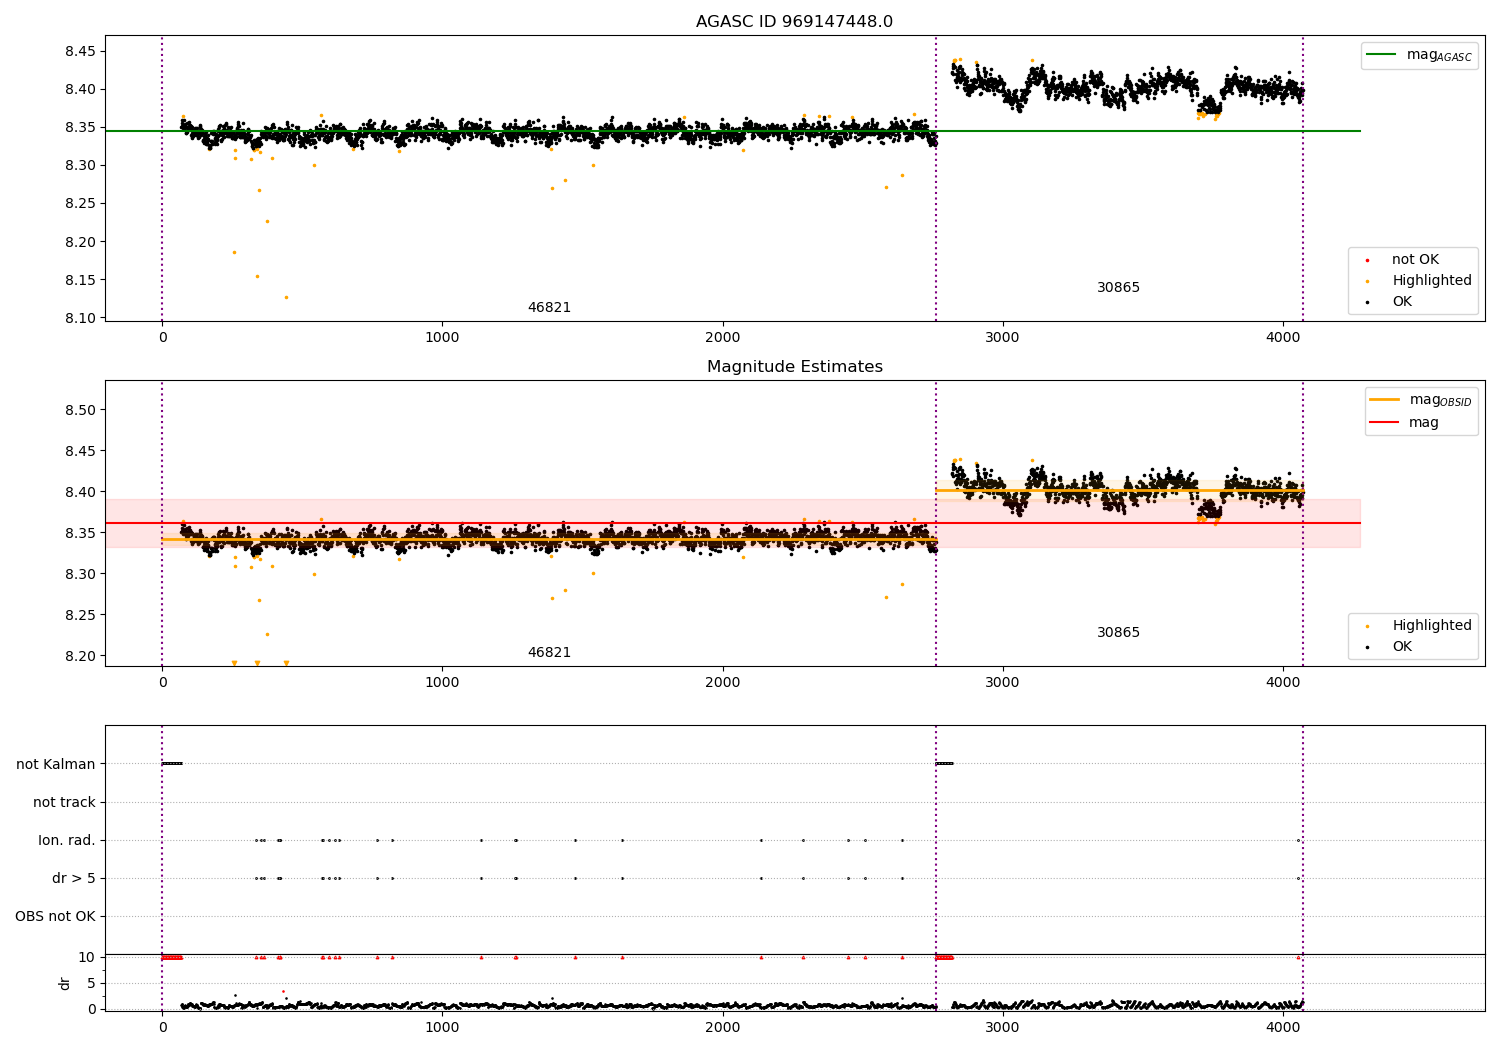Click the 'Ion. rad.' axis label
The height and width of the screenshot is (1050, 1500).
(x=67, y=841)
